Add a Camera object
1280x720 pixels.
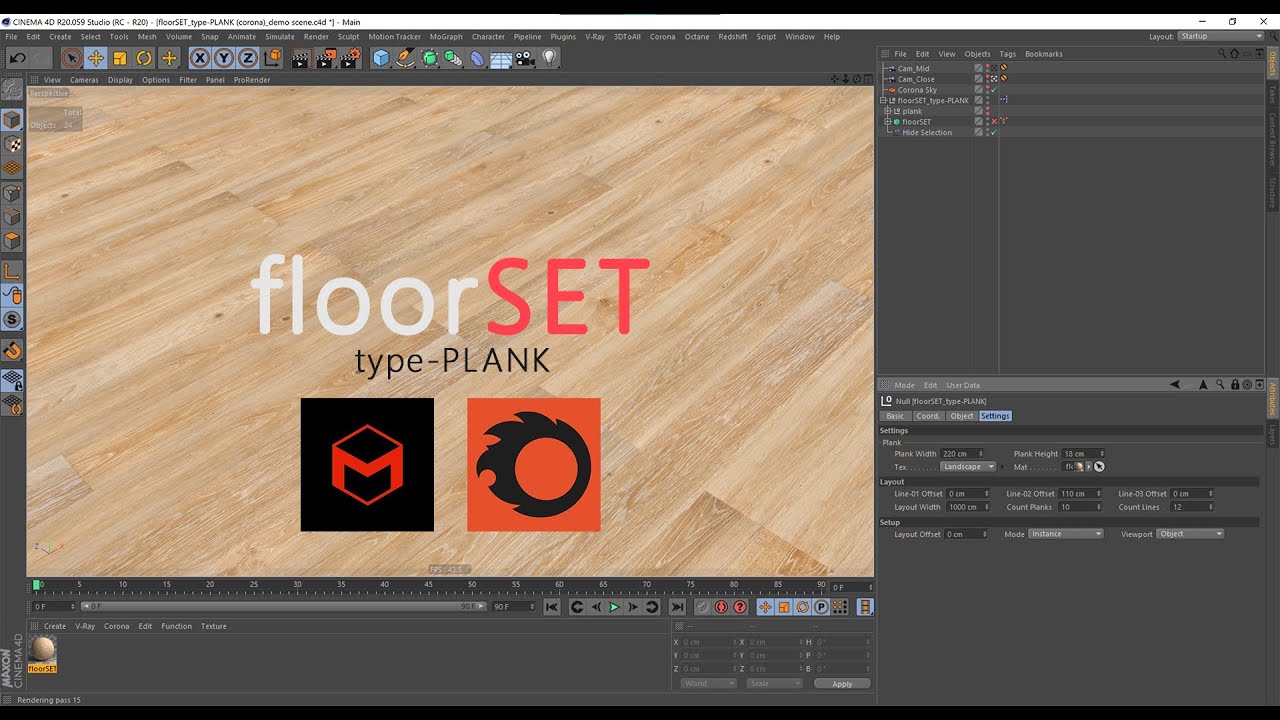tap(525, 58)
